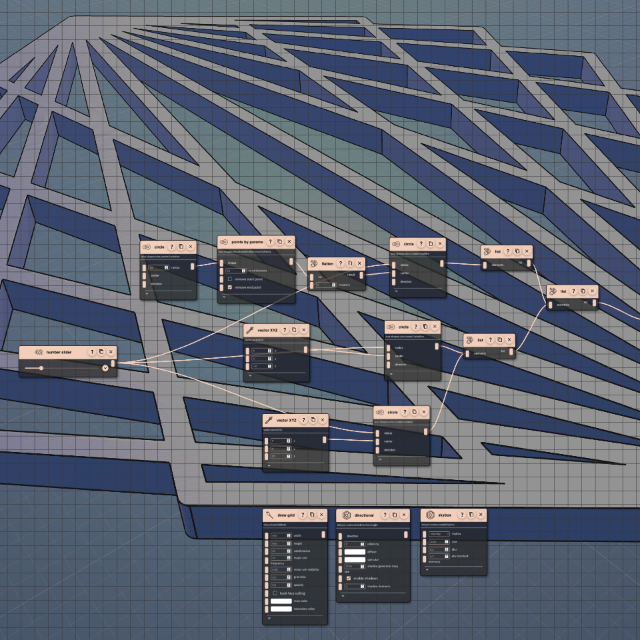Click the number slider handle

41,368
